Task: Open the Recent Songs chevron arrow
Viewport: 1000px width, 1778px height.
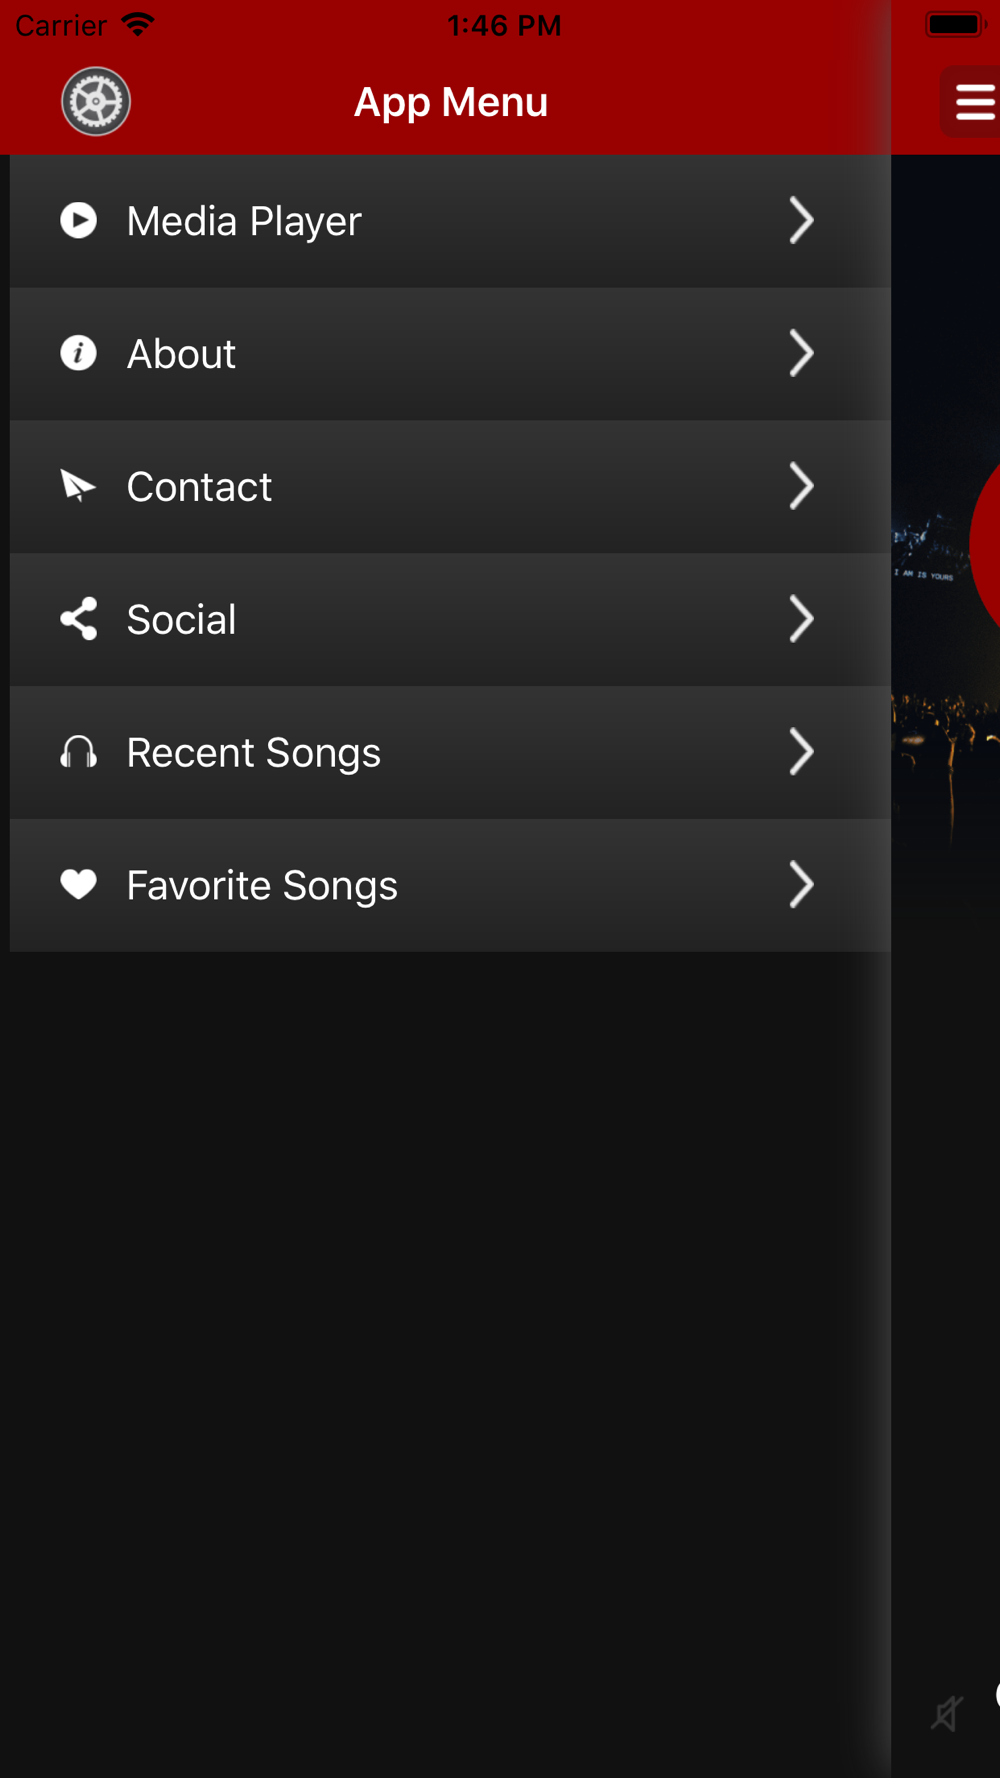Action: (x=801, y=752)
